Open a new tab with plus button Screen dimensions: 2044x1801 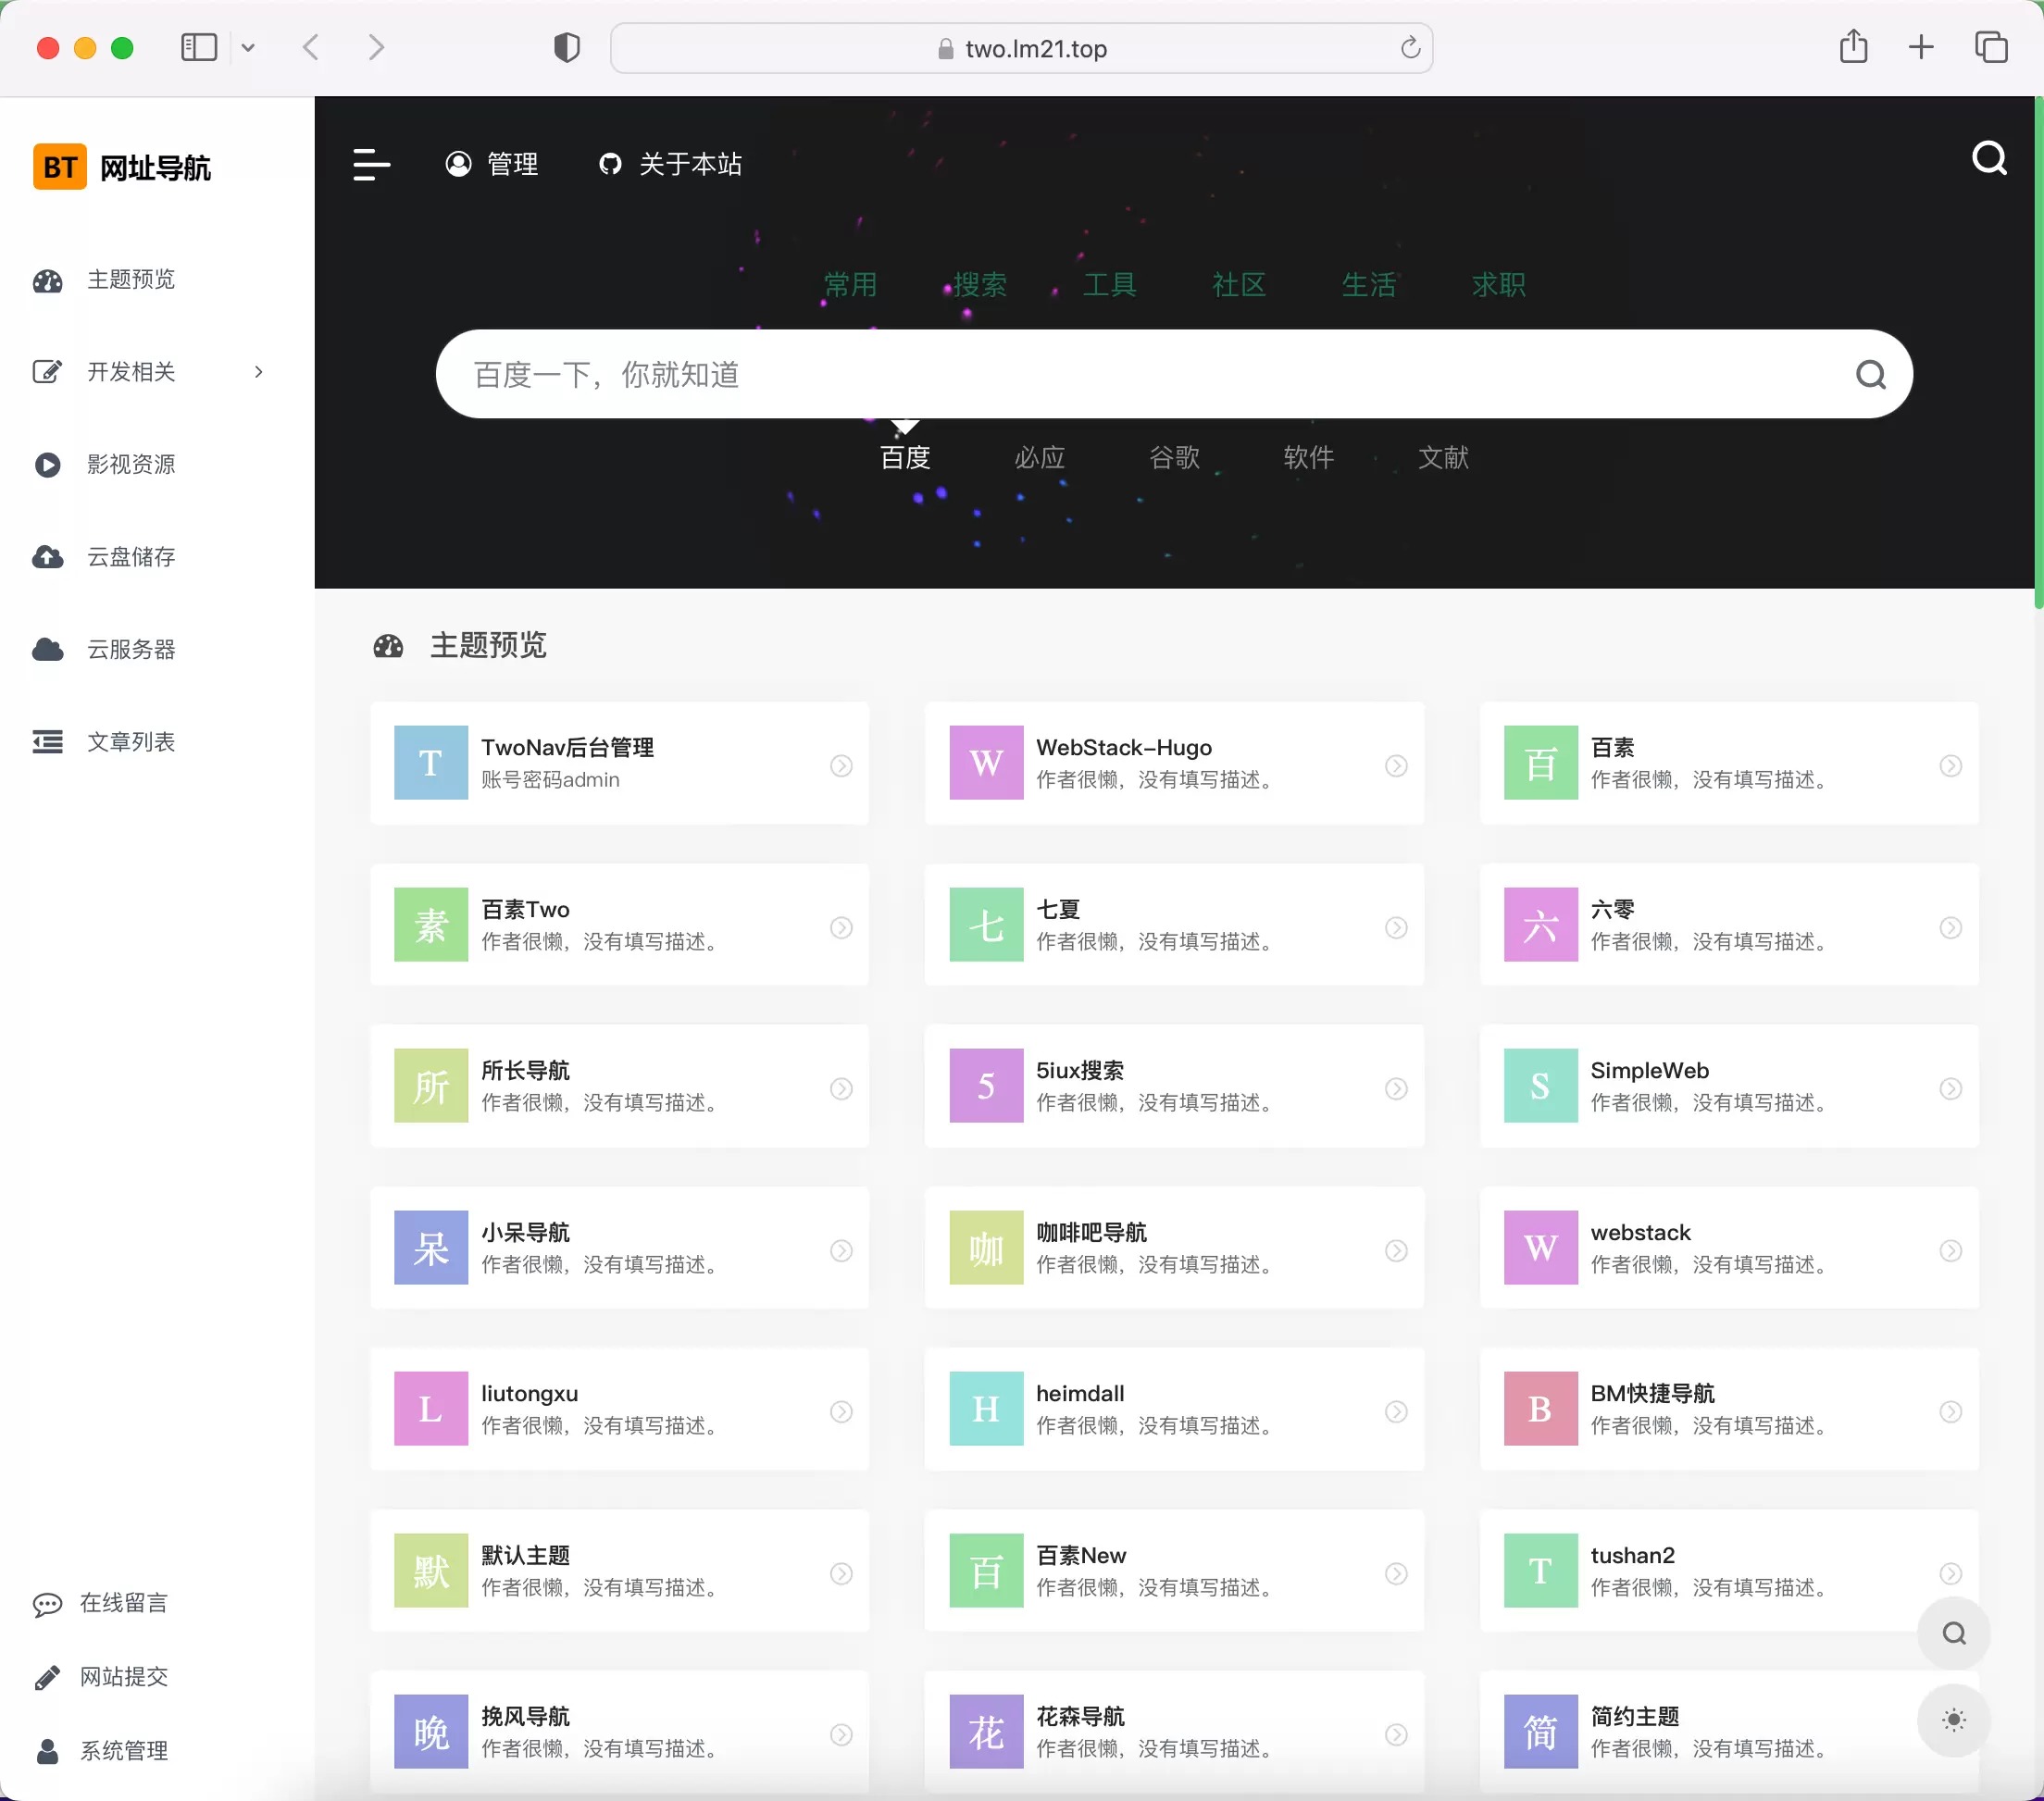(x=1920, y=47)
